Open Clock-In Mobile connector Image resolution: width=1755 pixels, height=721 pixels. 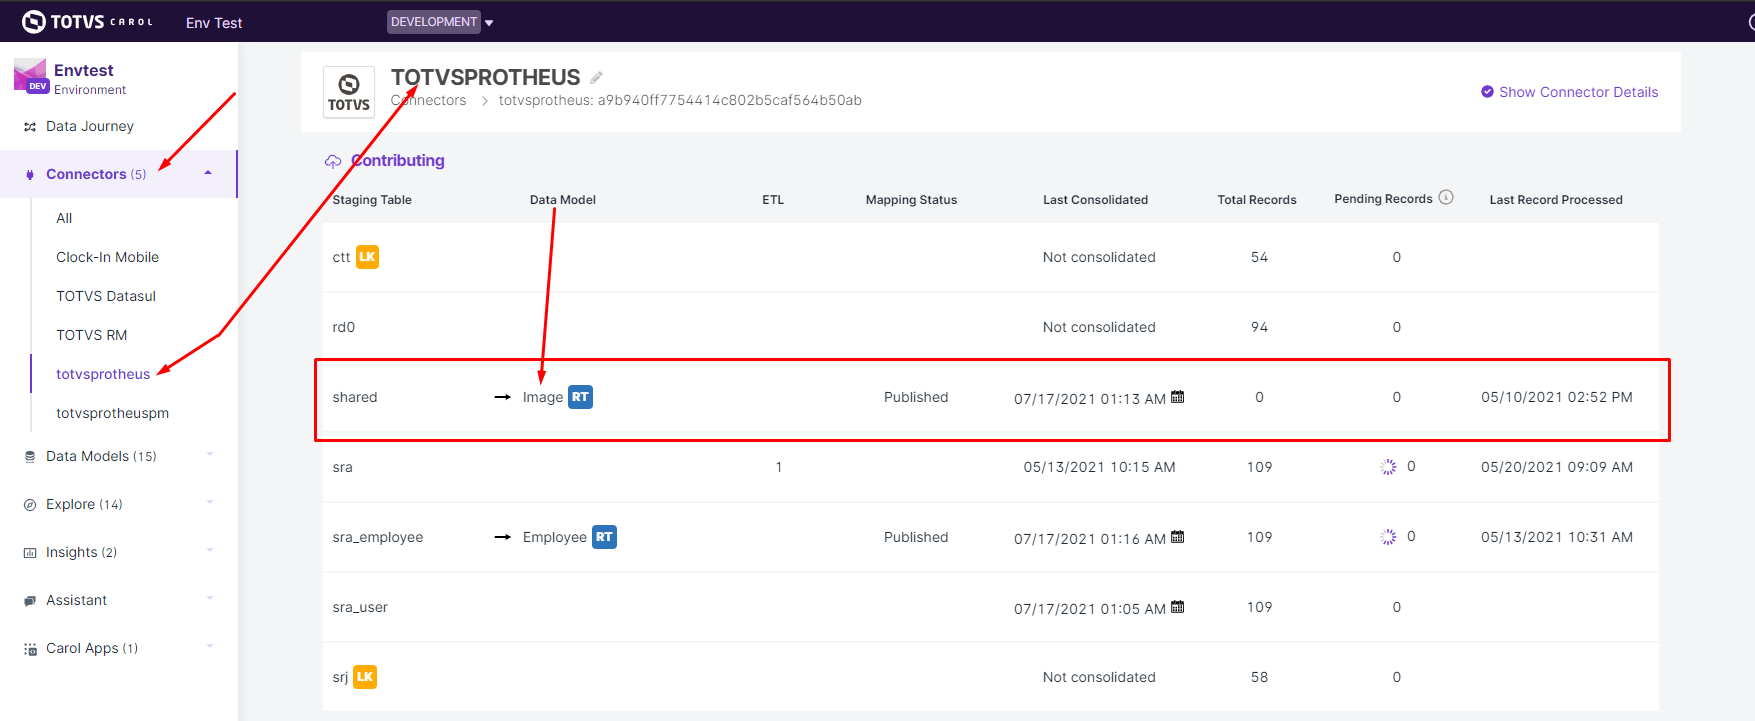107,257
